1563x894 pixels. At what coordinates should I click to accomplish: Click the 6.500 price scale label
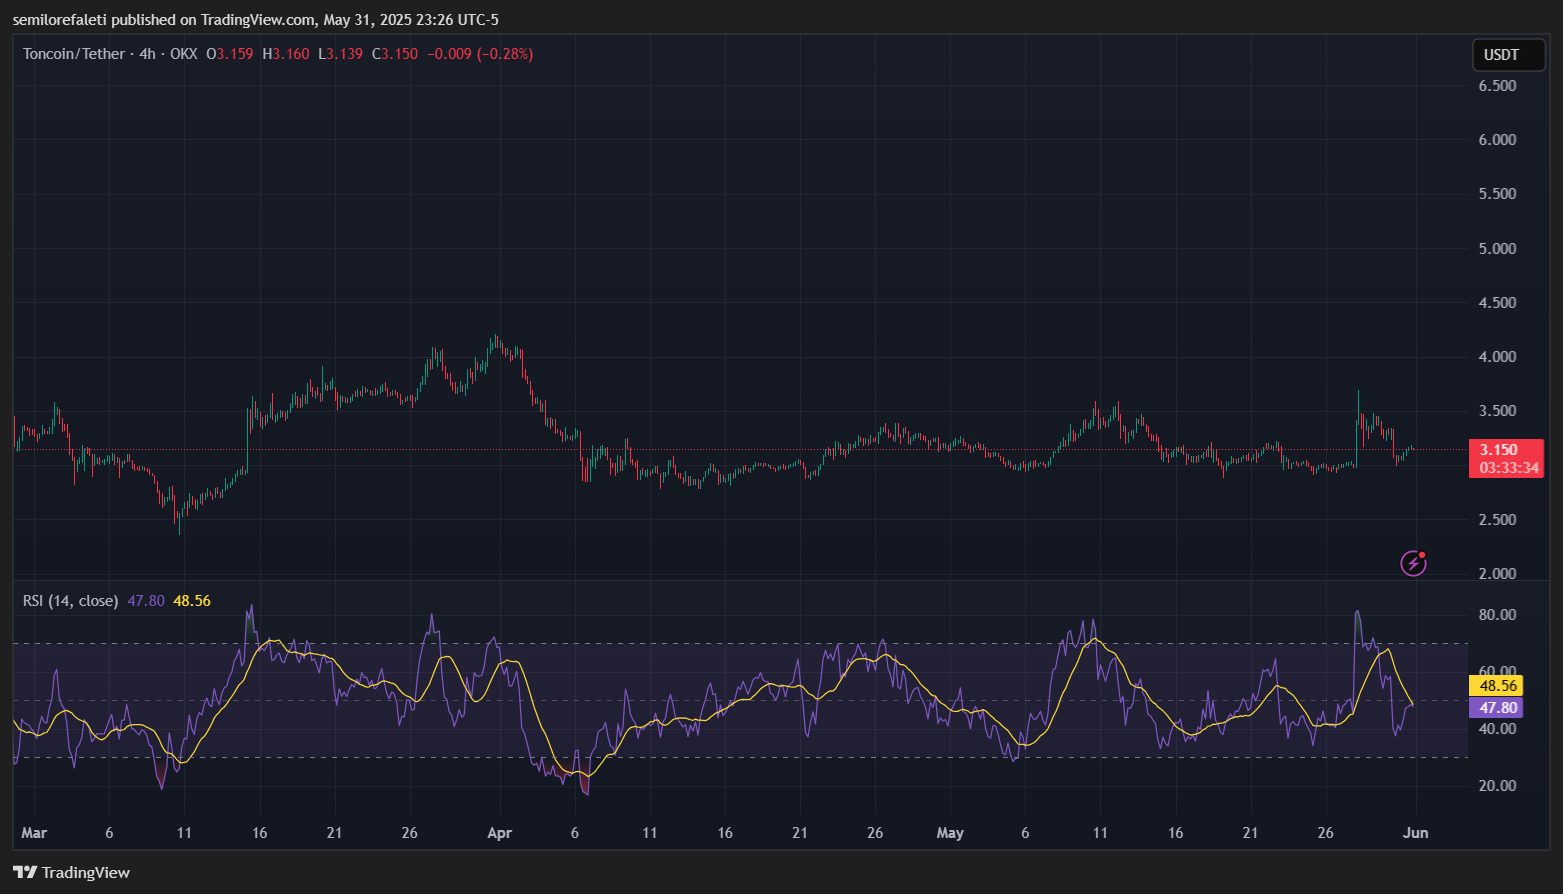pyautogui.click(x=1497, y=86)
